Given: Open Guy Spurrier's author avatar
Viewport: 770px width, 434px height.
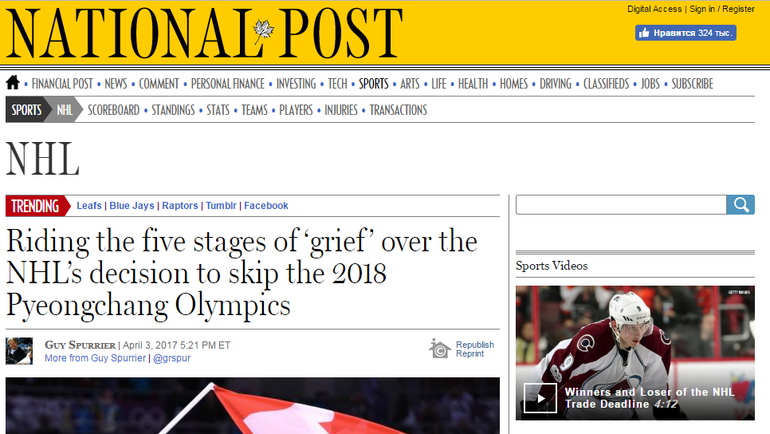Looking at the screenshot, I should (19, 351).
